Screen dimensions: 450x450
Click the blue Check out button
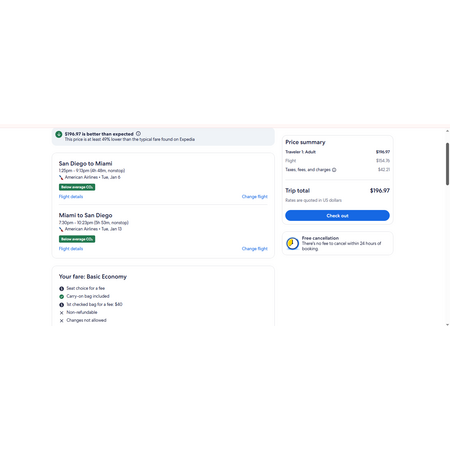(x=337, y=215)
